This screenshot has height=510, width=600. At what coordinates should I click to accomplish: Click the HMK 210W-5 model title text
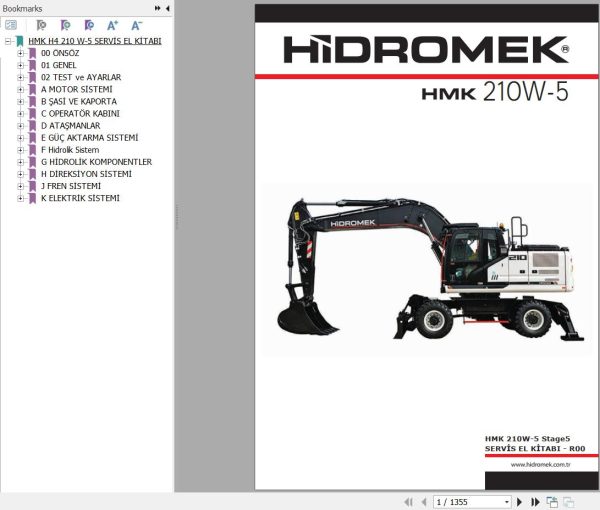(495, 92)
